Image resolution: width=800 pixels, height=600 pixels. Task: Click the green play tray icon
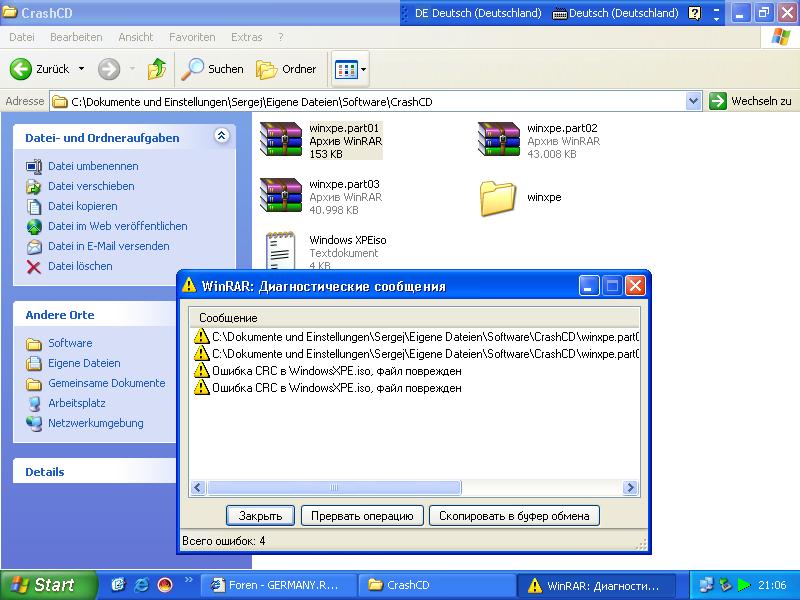(744, 585)
